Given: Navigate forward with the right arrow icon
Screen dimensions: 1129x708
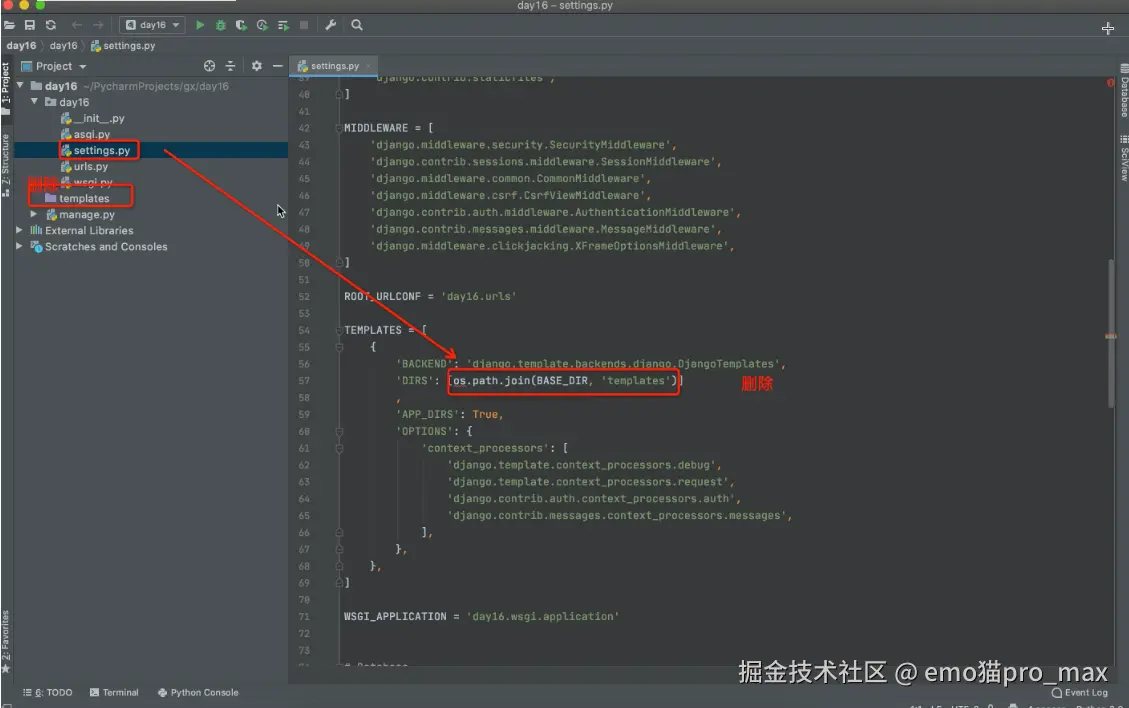Looking at the screenshot, I should [x=98, y=25].
